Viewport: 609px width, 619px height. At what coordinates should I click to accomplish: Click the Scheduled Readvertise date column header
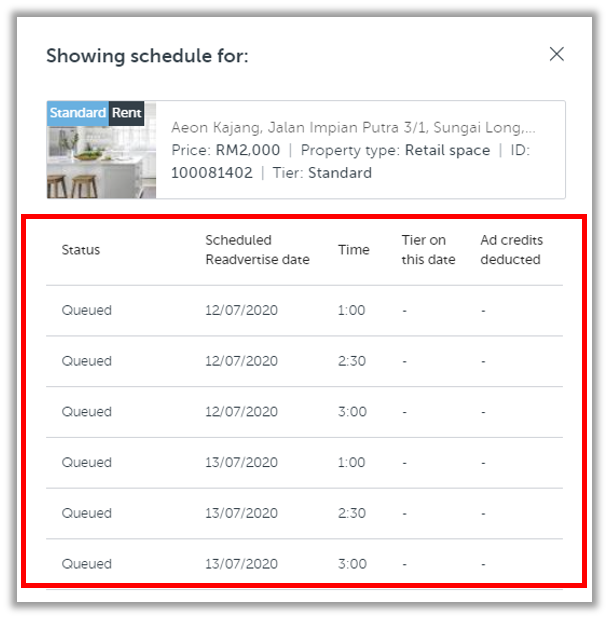coord(257,250)
